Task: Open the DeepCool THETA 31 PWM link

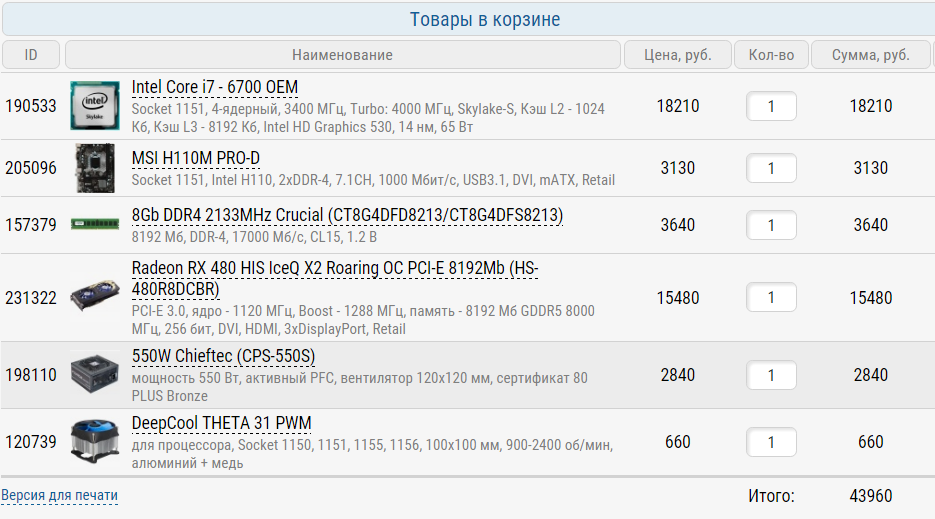Action: [221, 423]
